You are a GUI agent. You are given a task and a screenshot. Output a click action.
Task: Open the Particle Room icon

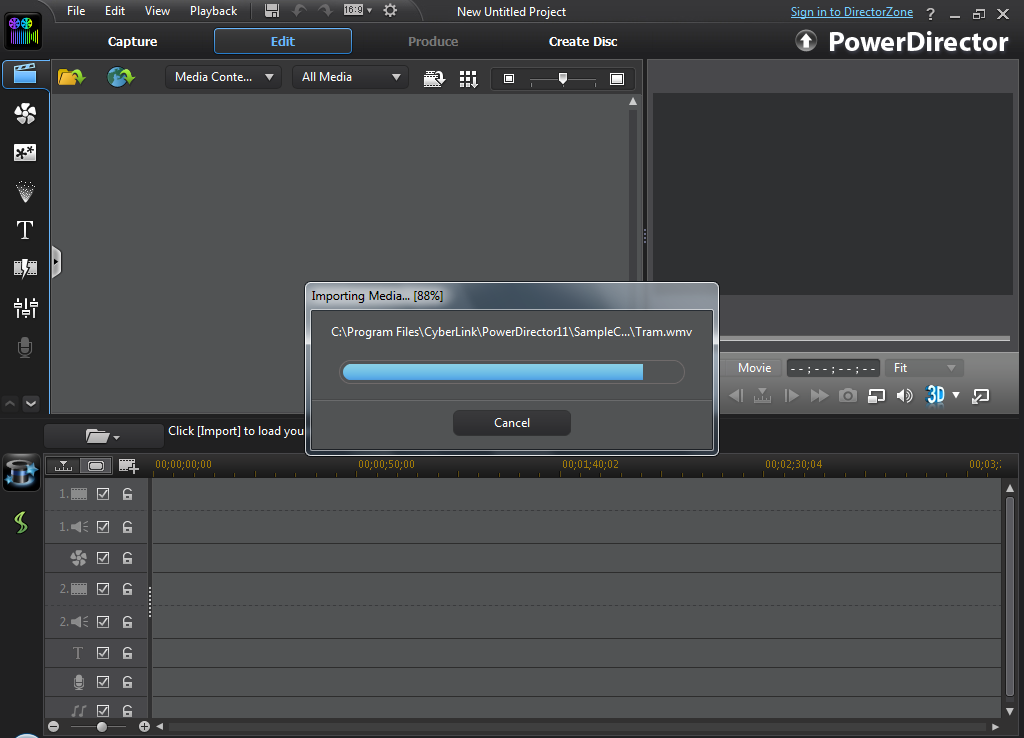[25, 191]
